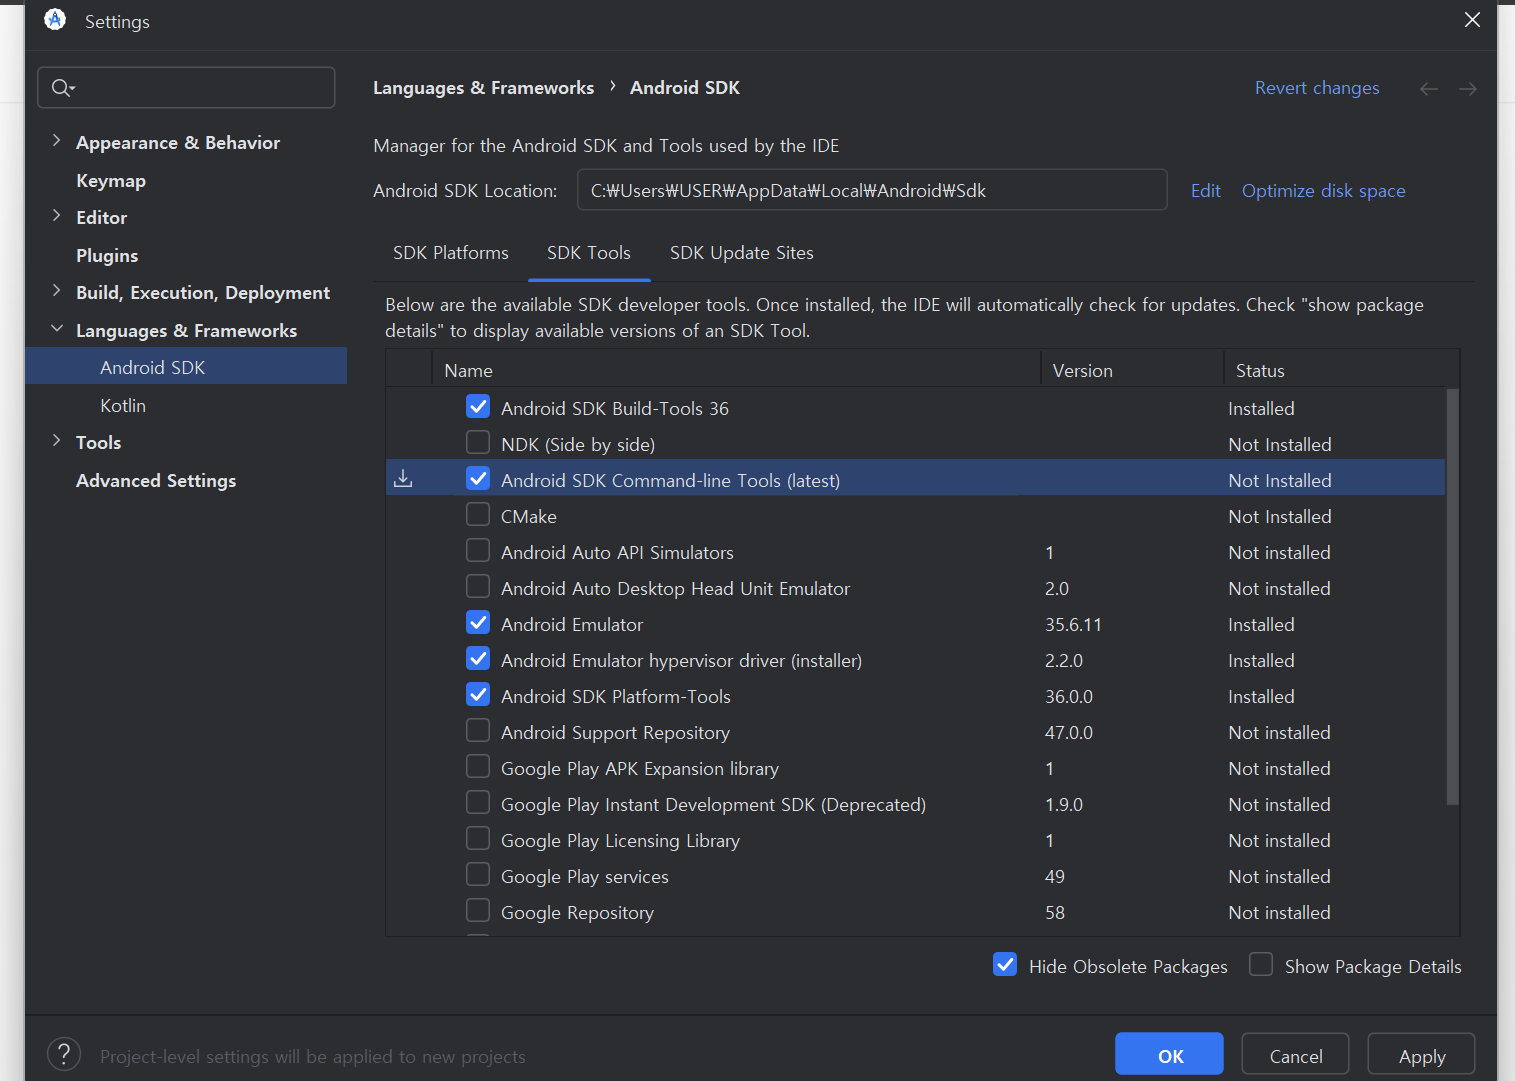1515x1081 pixels.
Task: Toggle Hide Obsolete Packages checkbox
Action: pos(1005,964)
